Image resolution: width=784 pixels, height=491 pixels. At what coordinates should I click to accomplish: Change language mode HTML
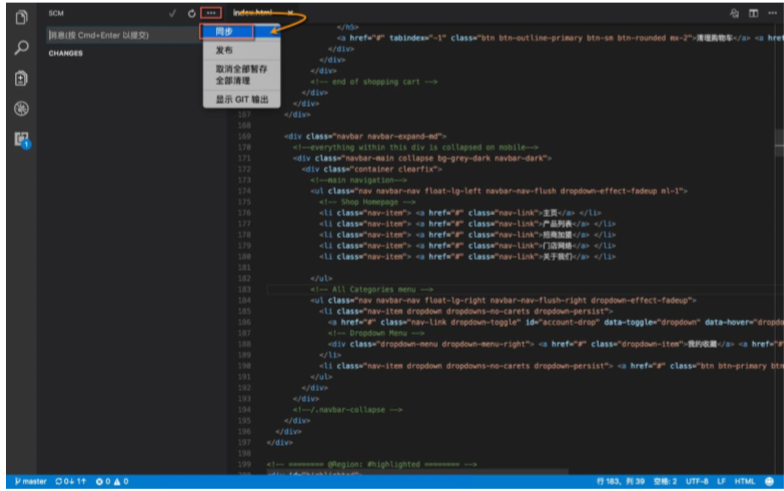click(x=744, y=482)
